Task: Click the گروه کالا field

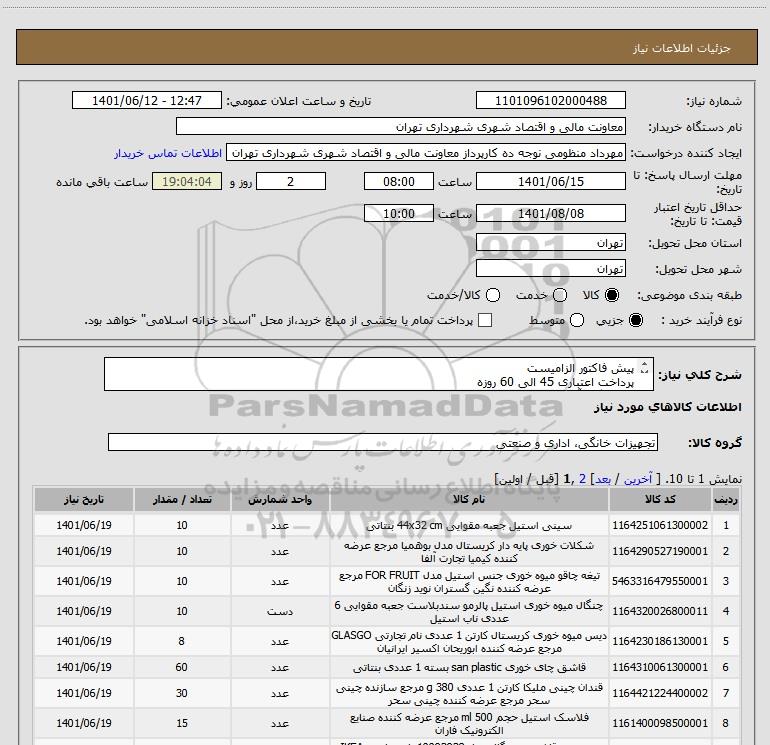Action: 383,442
